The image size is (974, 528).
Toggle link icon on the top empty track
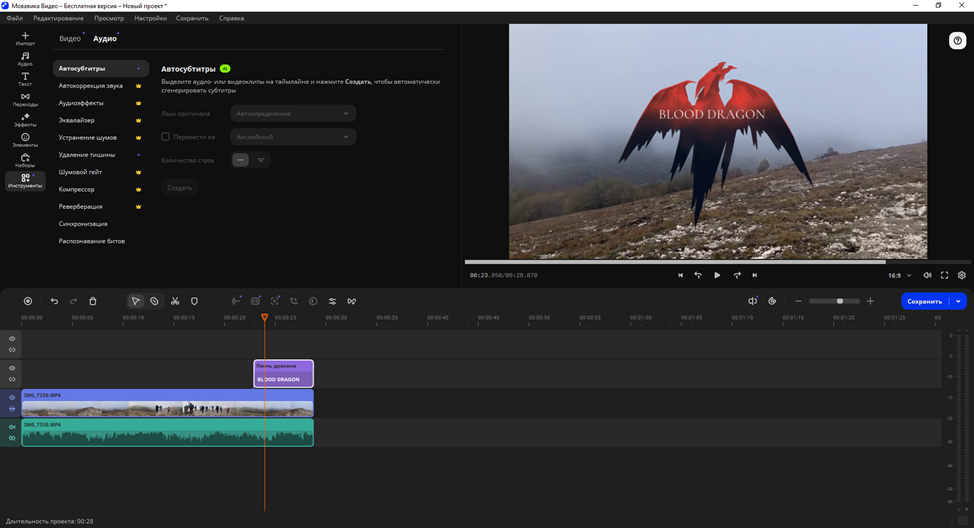[x=12, y=350]
